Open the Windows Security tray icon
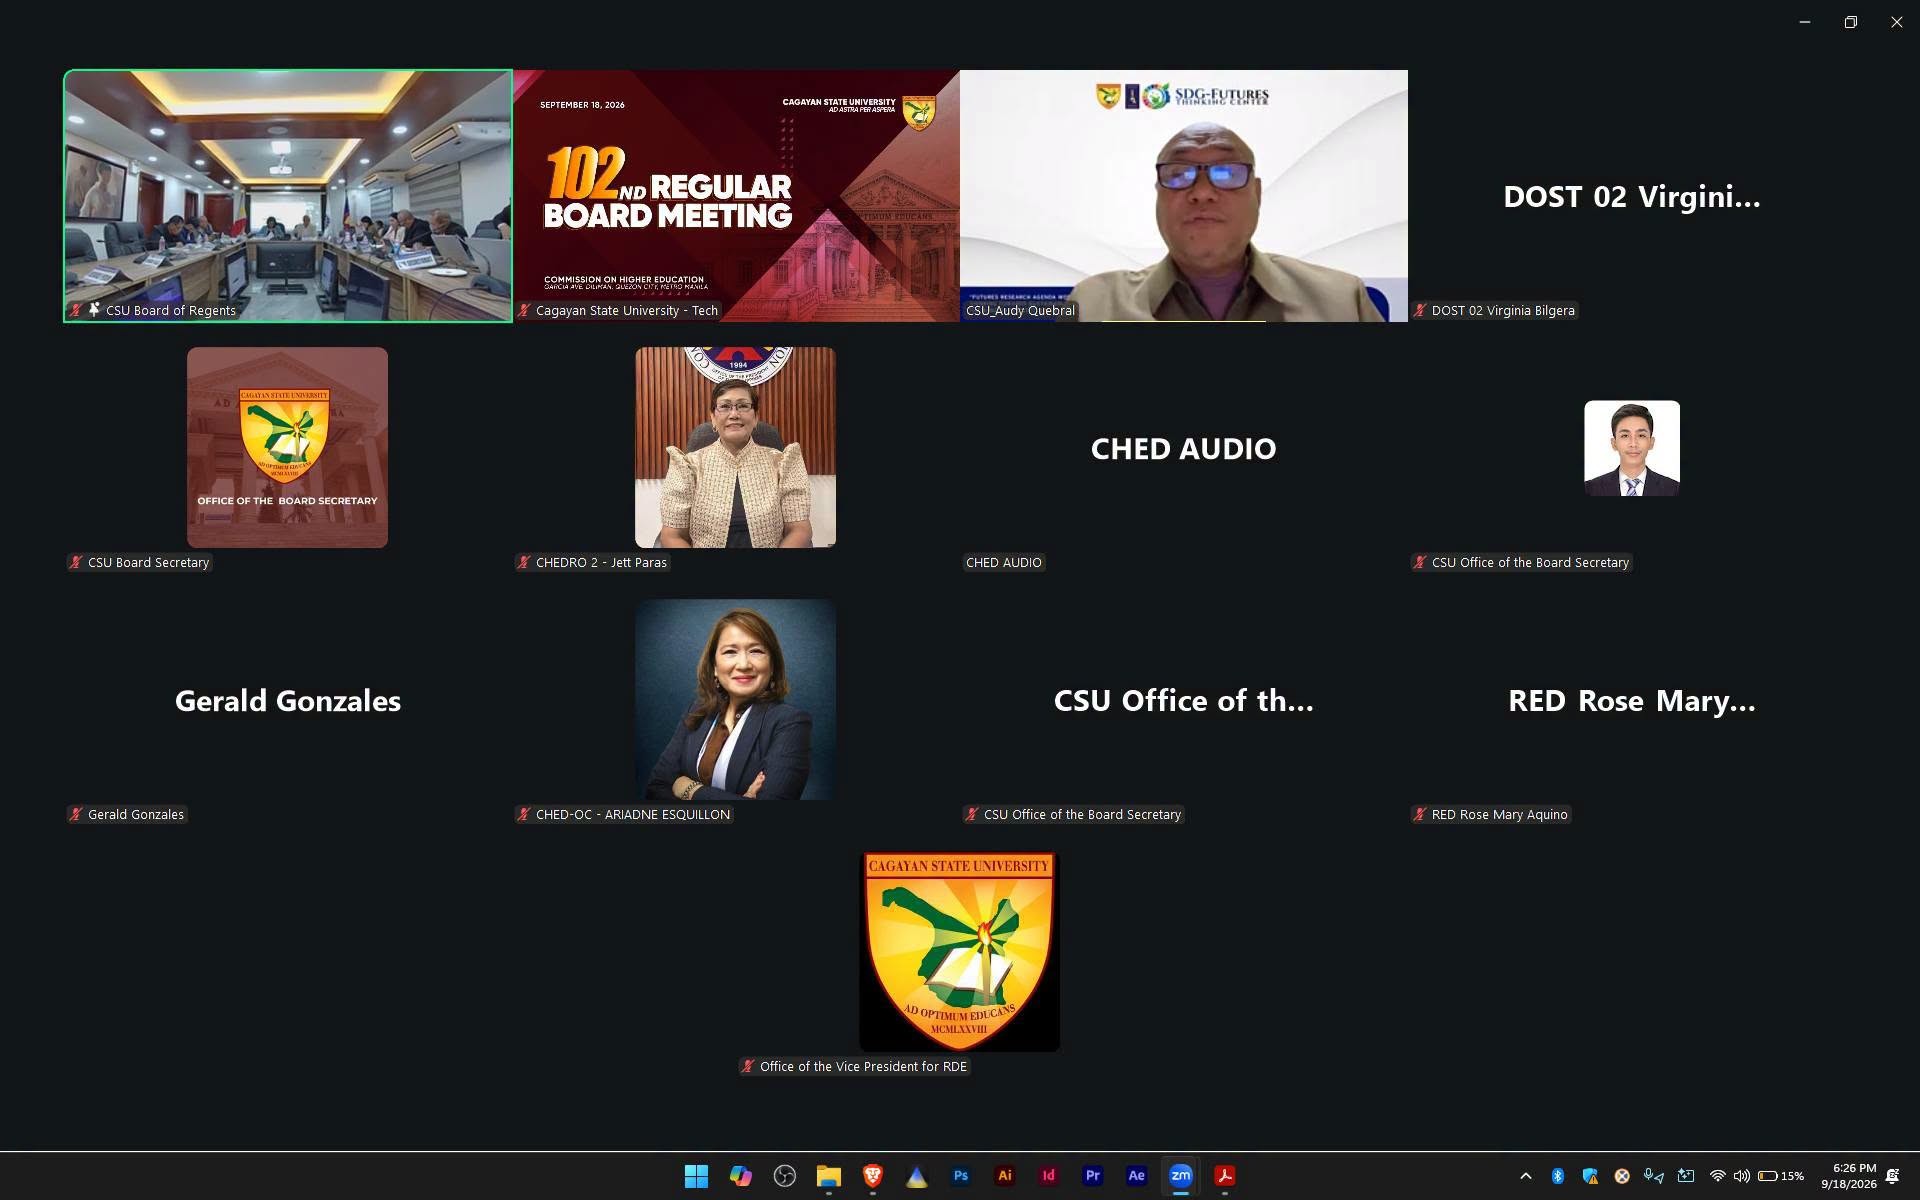This screenshot has width=1920, height=1200. pyautogui.click(x=1589, y=1176)
